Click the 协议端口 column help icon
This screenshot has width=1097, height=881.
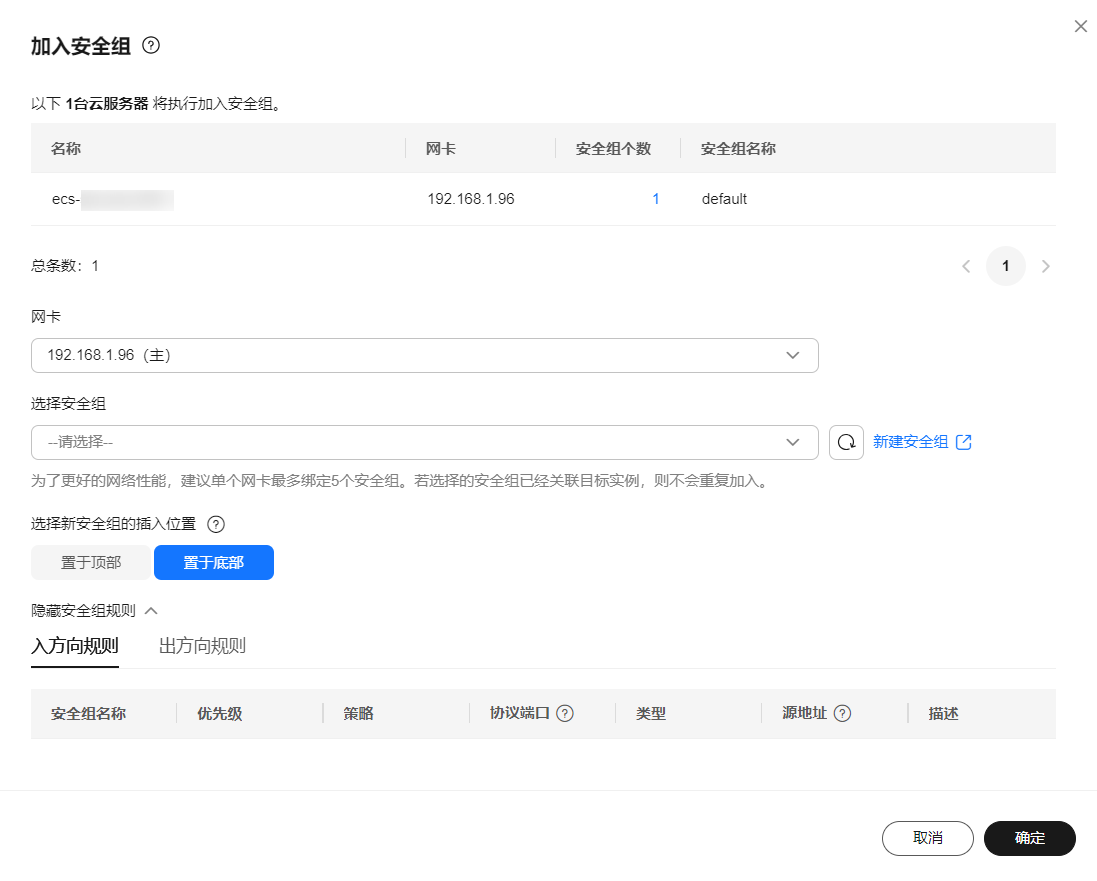pyautogui.click(x=565, y=713)
